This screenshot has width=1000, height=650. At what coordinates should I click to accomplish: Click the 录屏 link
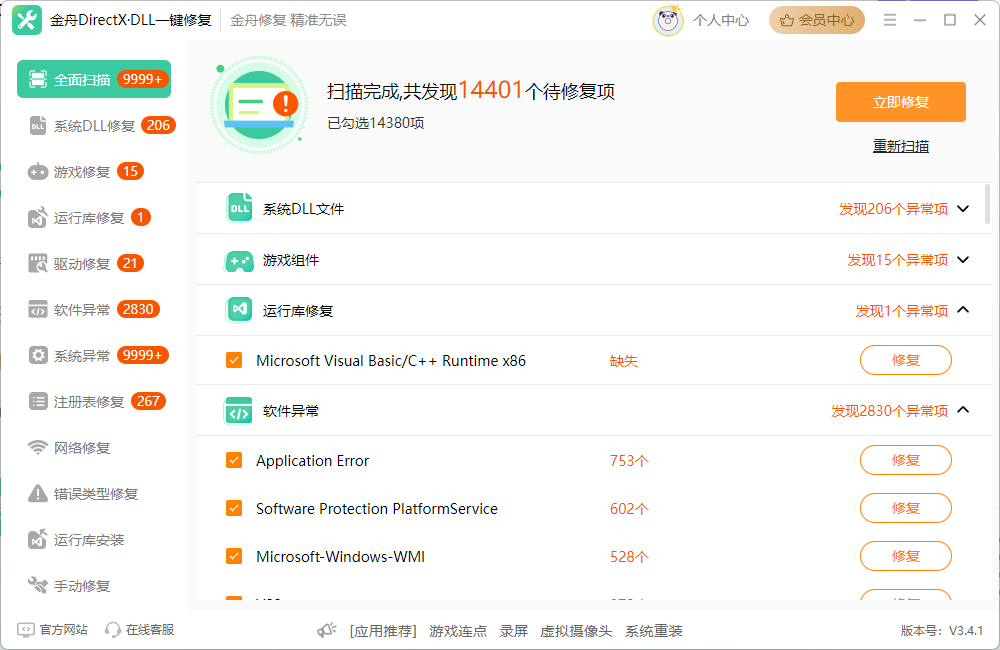(x=513, y=631)
